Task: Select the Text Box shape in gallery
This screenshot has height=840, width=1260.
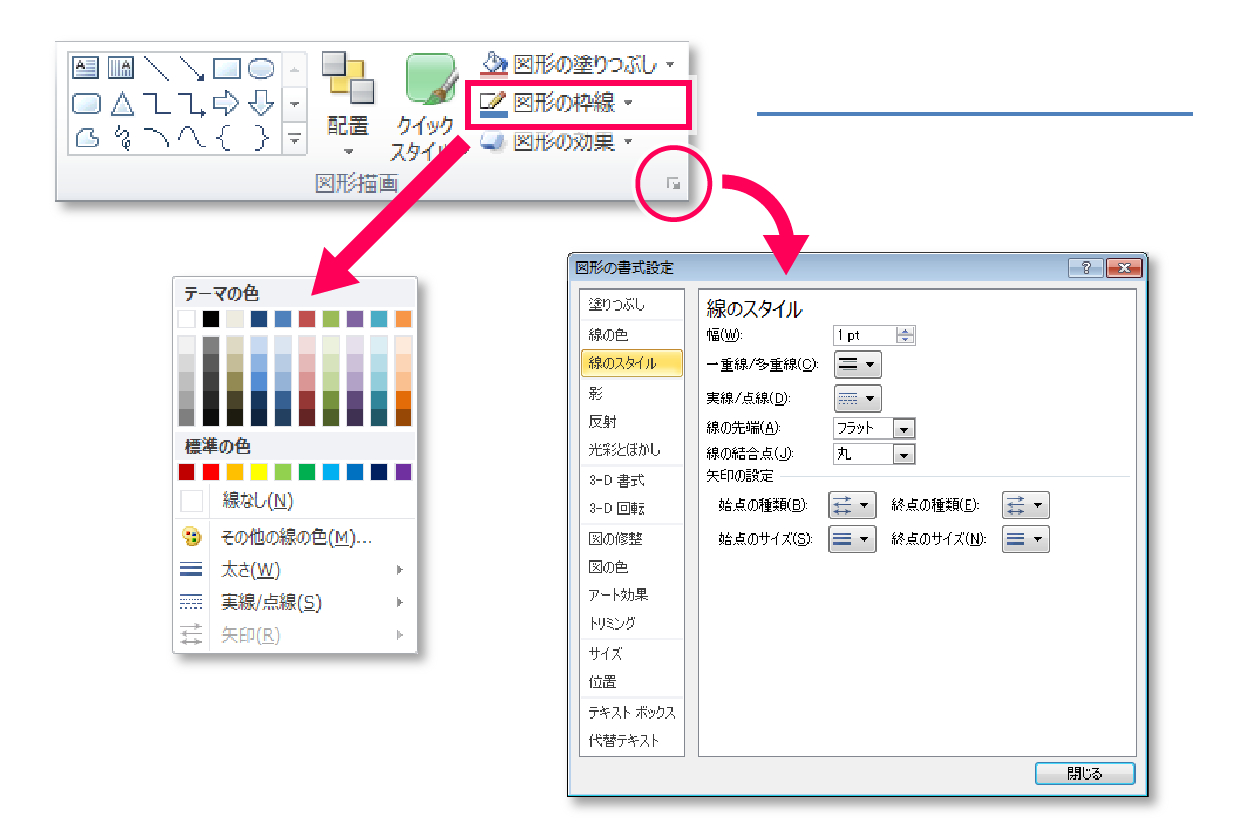Action: [86, 68]
